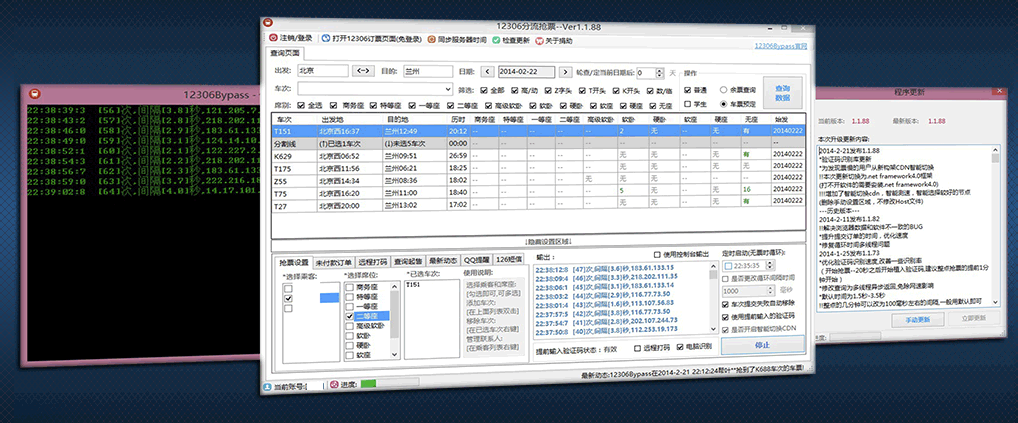Click the 出发 departure station input field
The width and height of the screenshot is (1018, 423).
tap(321, 71)
